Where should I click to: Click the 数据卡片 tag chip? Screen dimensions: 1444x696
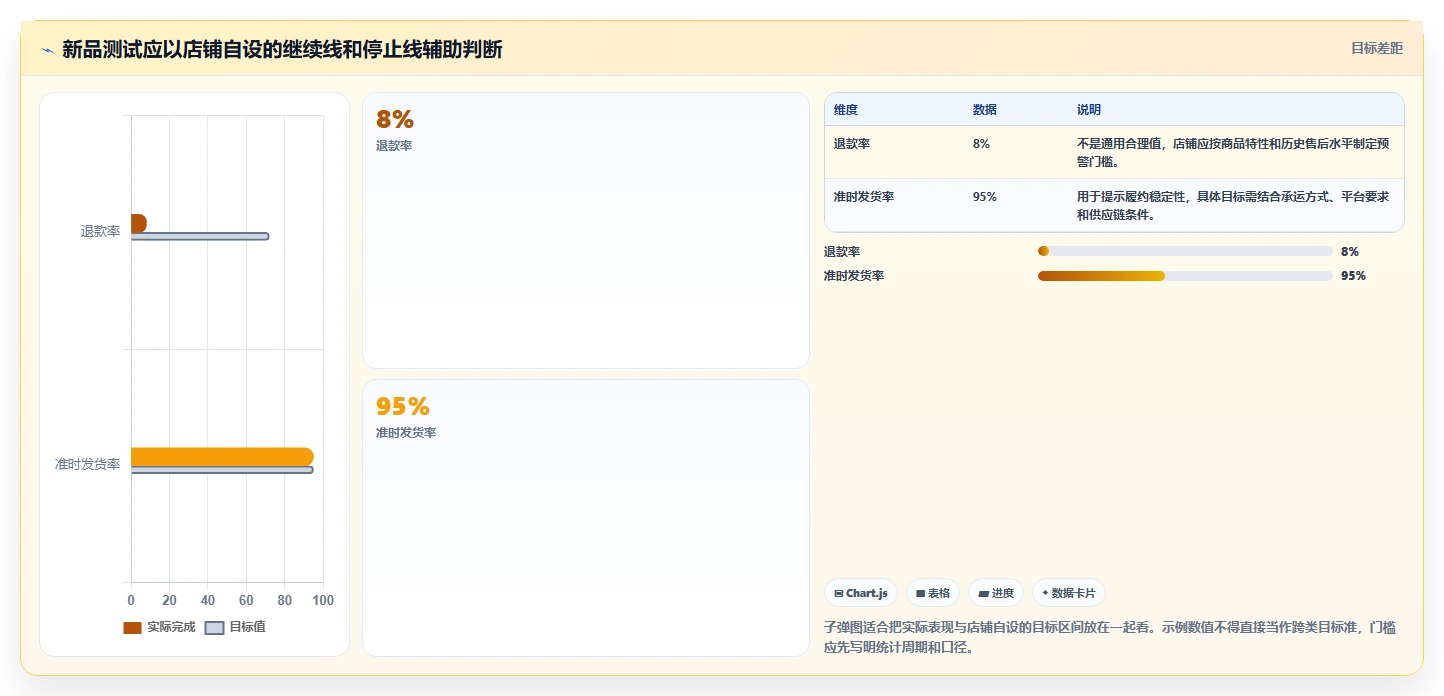pos(1069,593)
